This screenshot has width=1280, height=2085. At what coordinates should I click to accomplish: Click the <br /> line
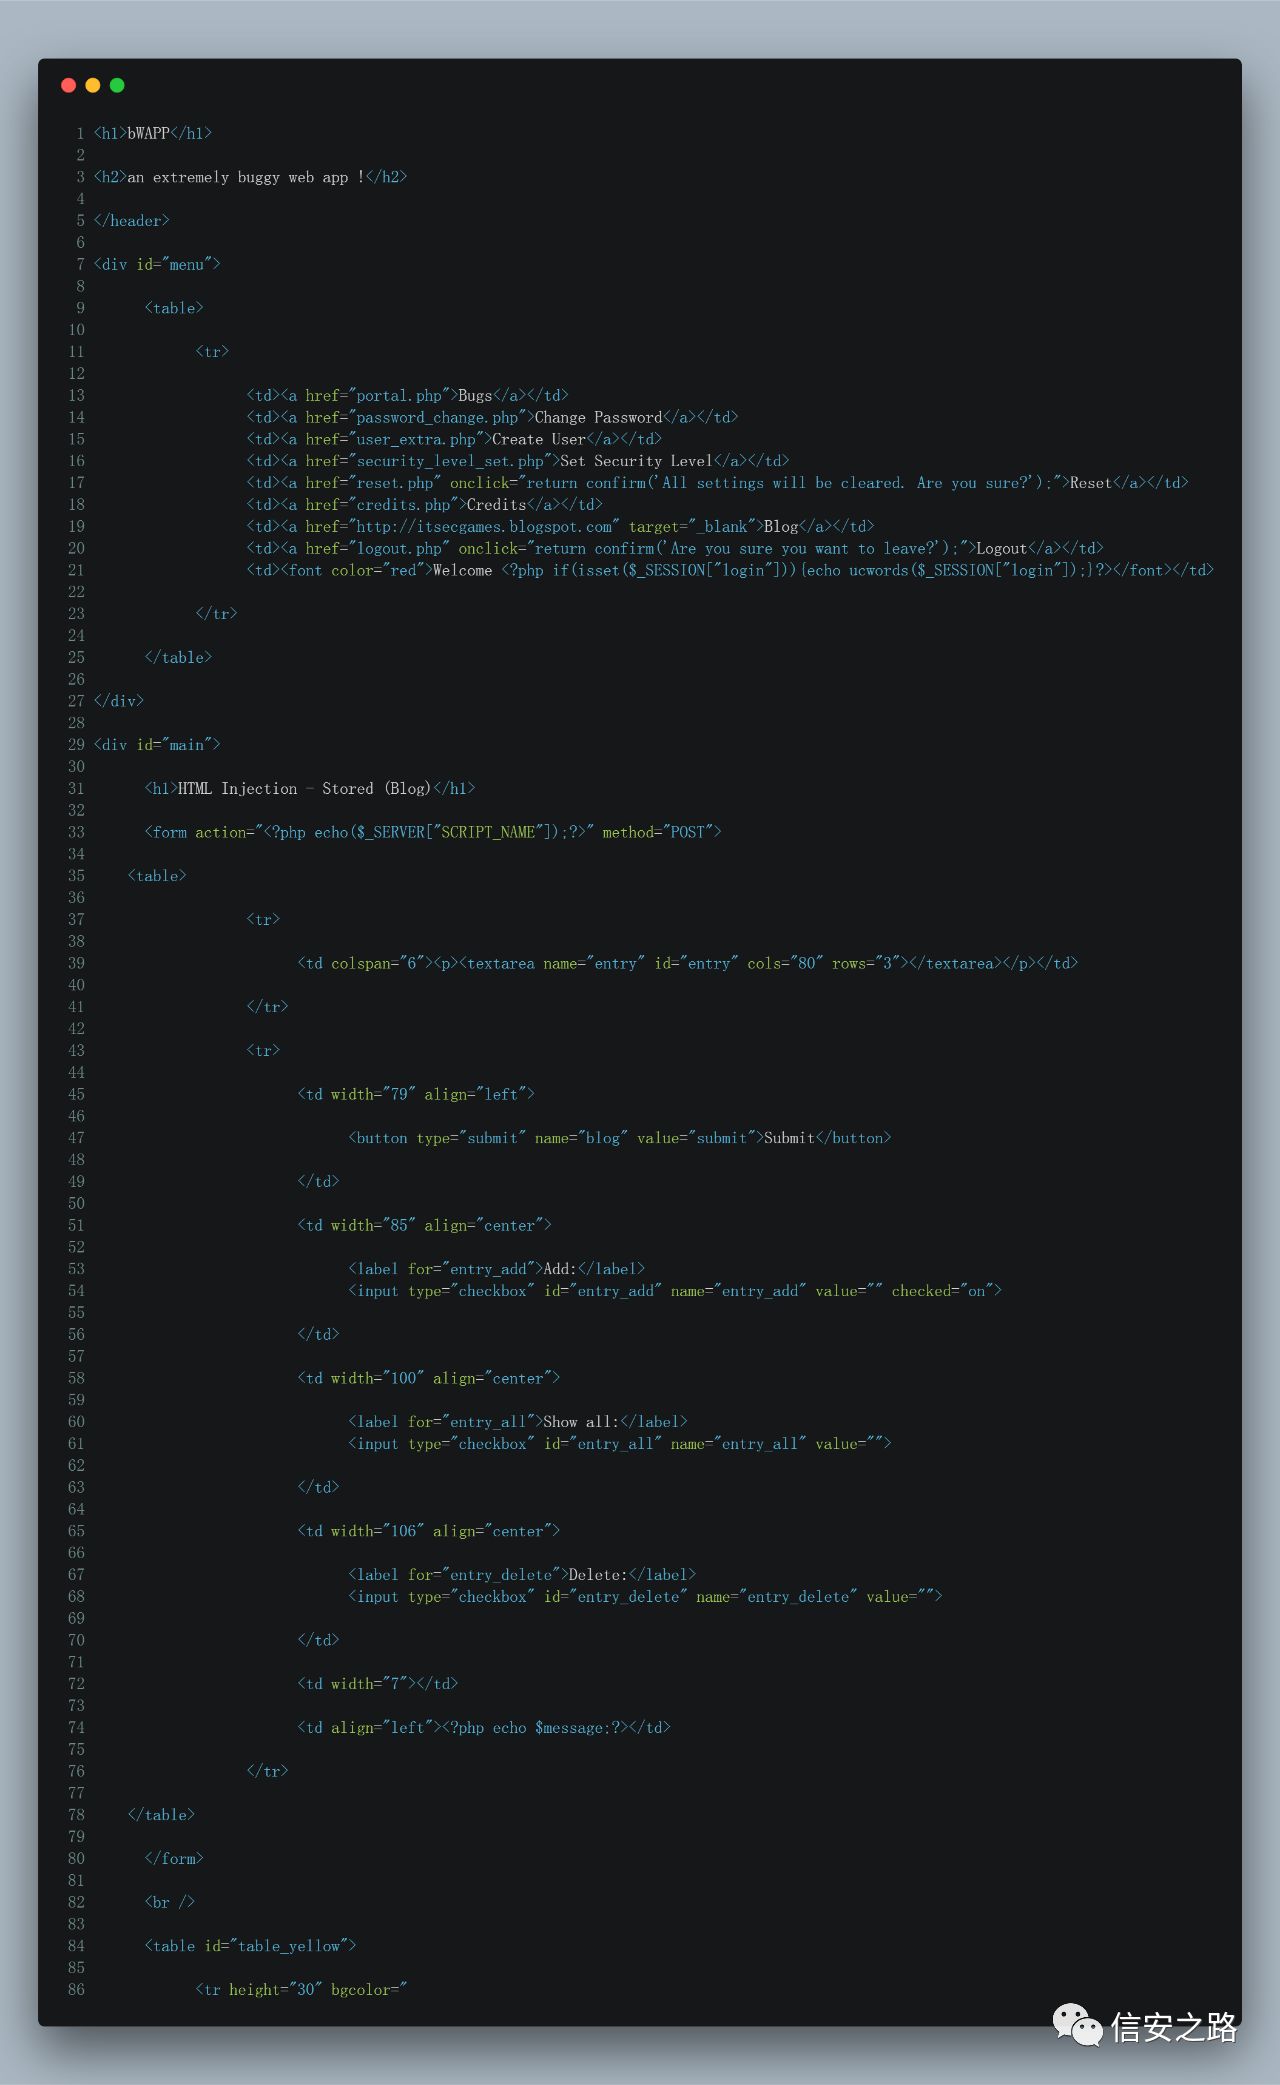[x=170, y=1902]
